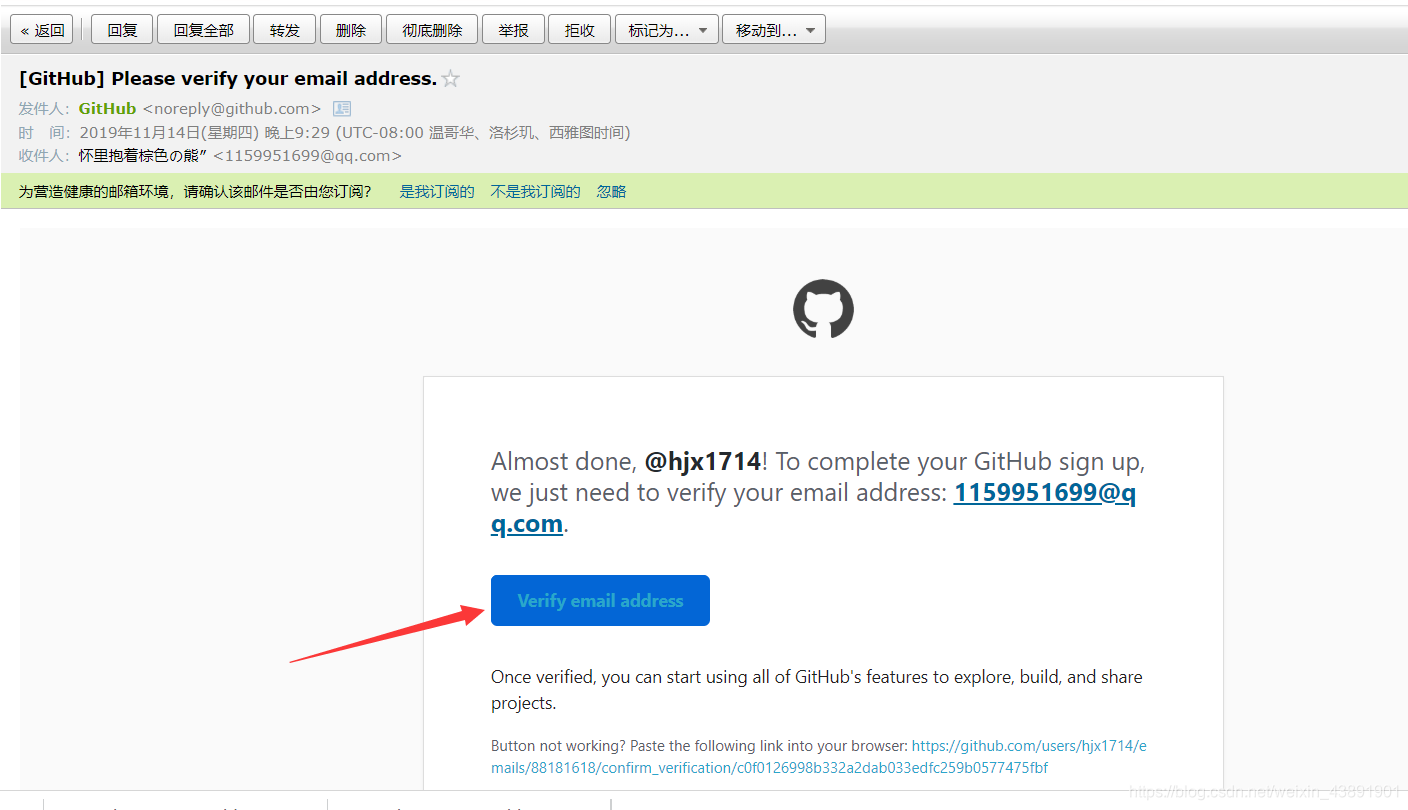This screenshot has width=1408, height=810.
Task: Go back with the 返回 button
Action: [42, 30]
